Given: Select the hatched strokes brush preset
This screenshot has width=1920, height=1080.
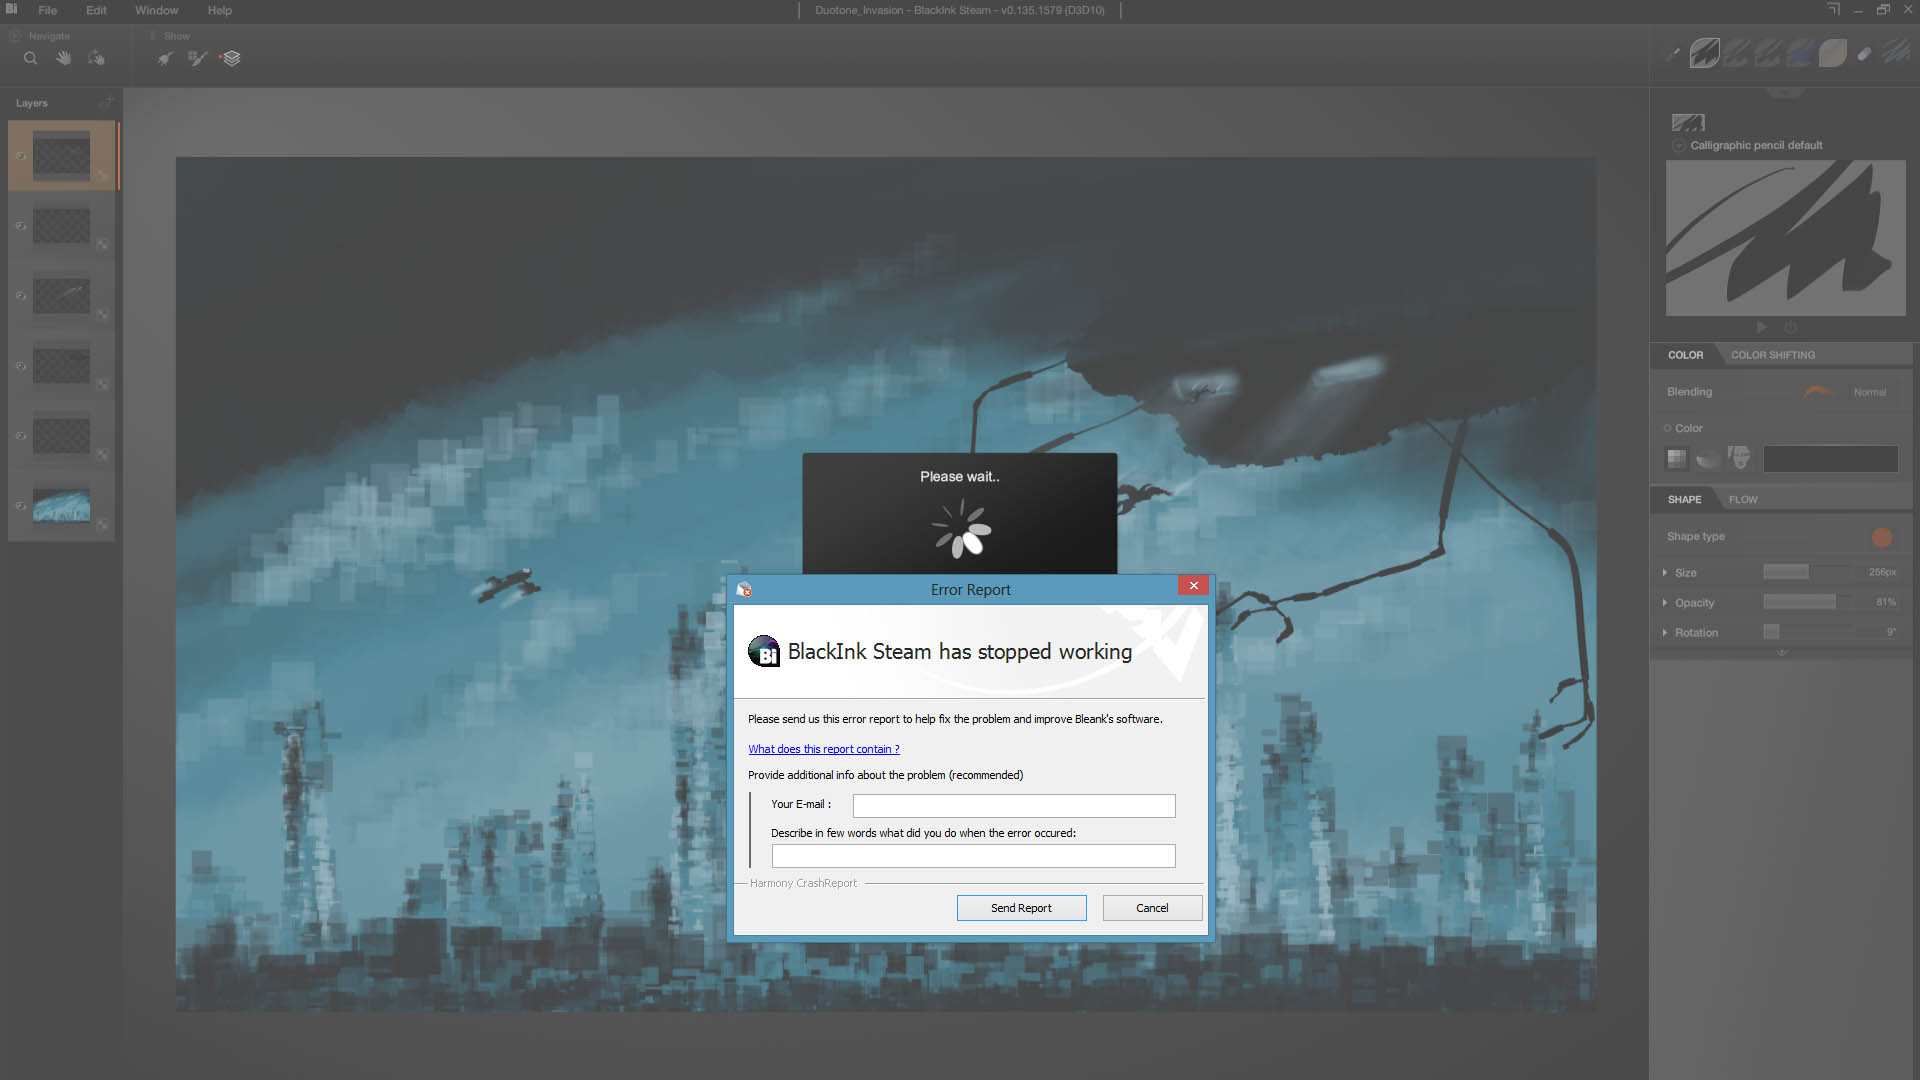Looking at the screenshot, I should point(1896,53).
